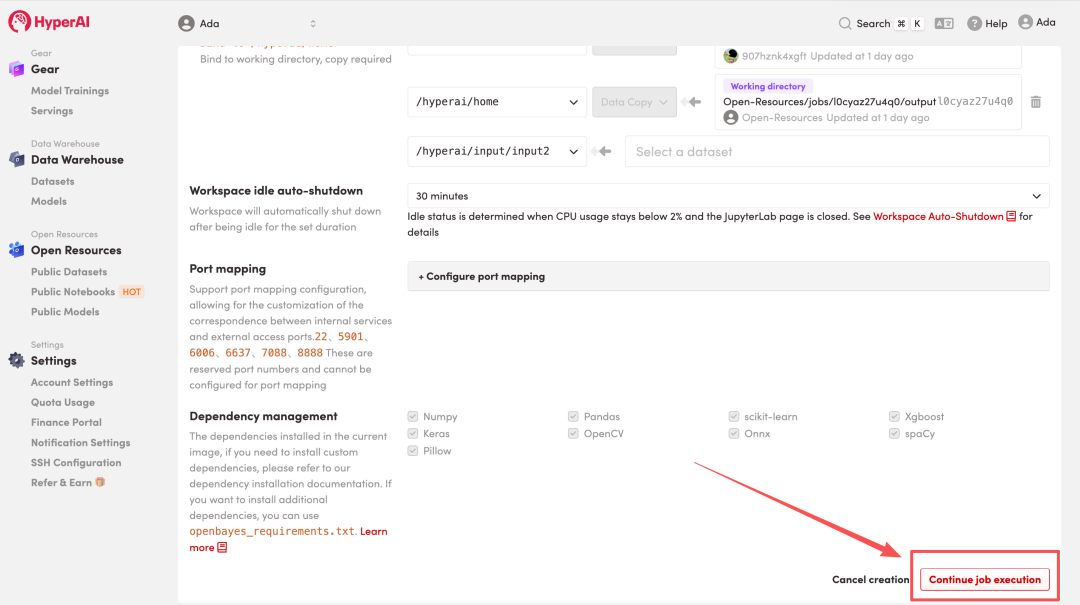
Task: Click the document icon after Learn more
Action: point(222,547)
